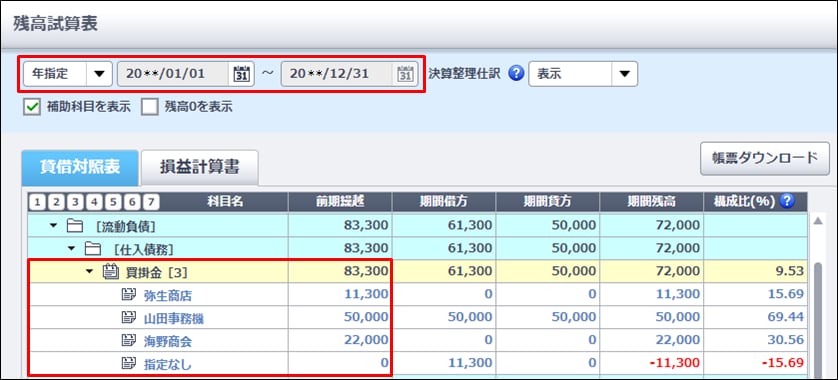This screenshot has width=838, height=380.
Task: Click help icon next to 構成比(%)
Action: [786, 201]
